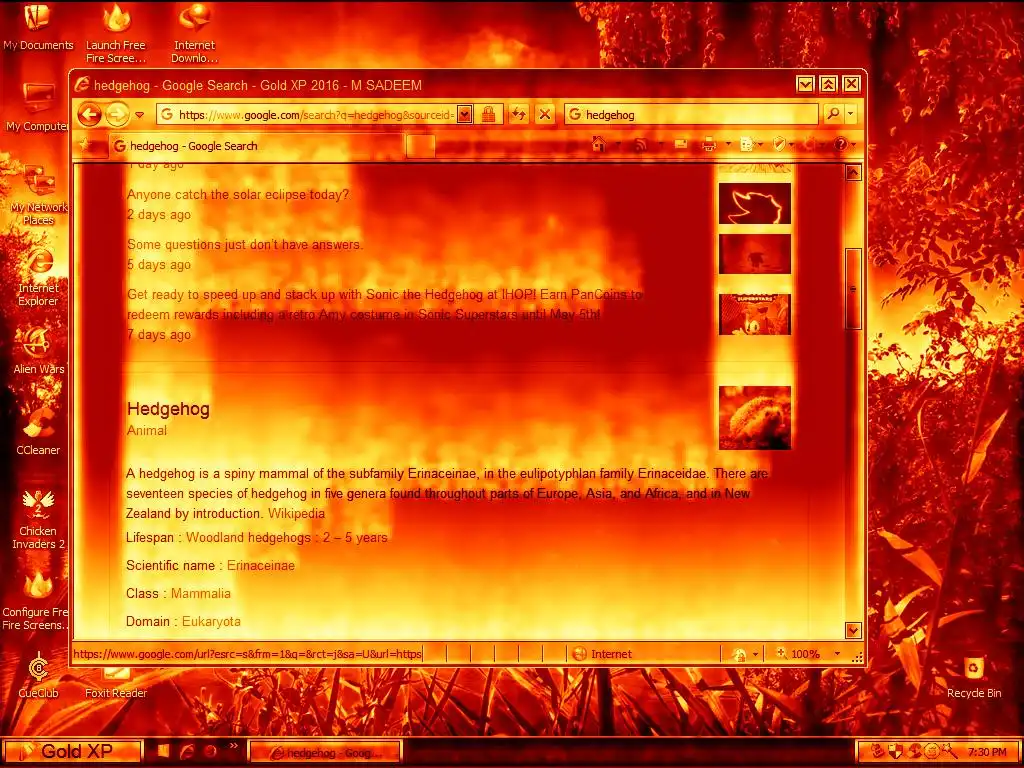This screenshot has height=768, width=1024.
Task: Open the Recycle Bin desktop icon
Action: coord(974,678)
